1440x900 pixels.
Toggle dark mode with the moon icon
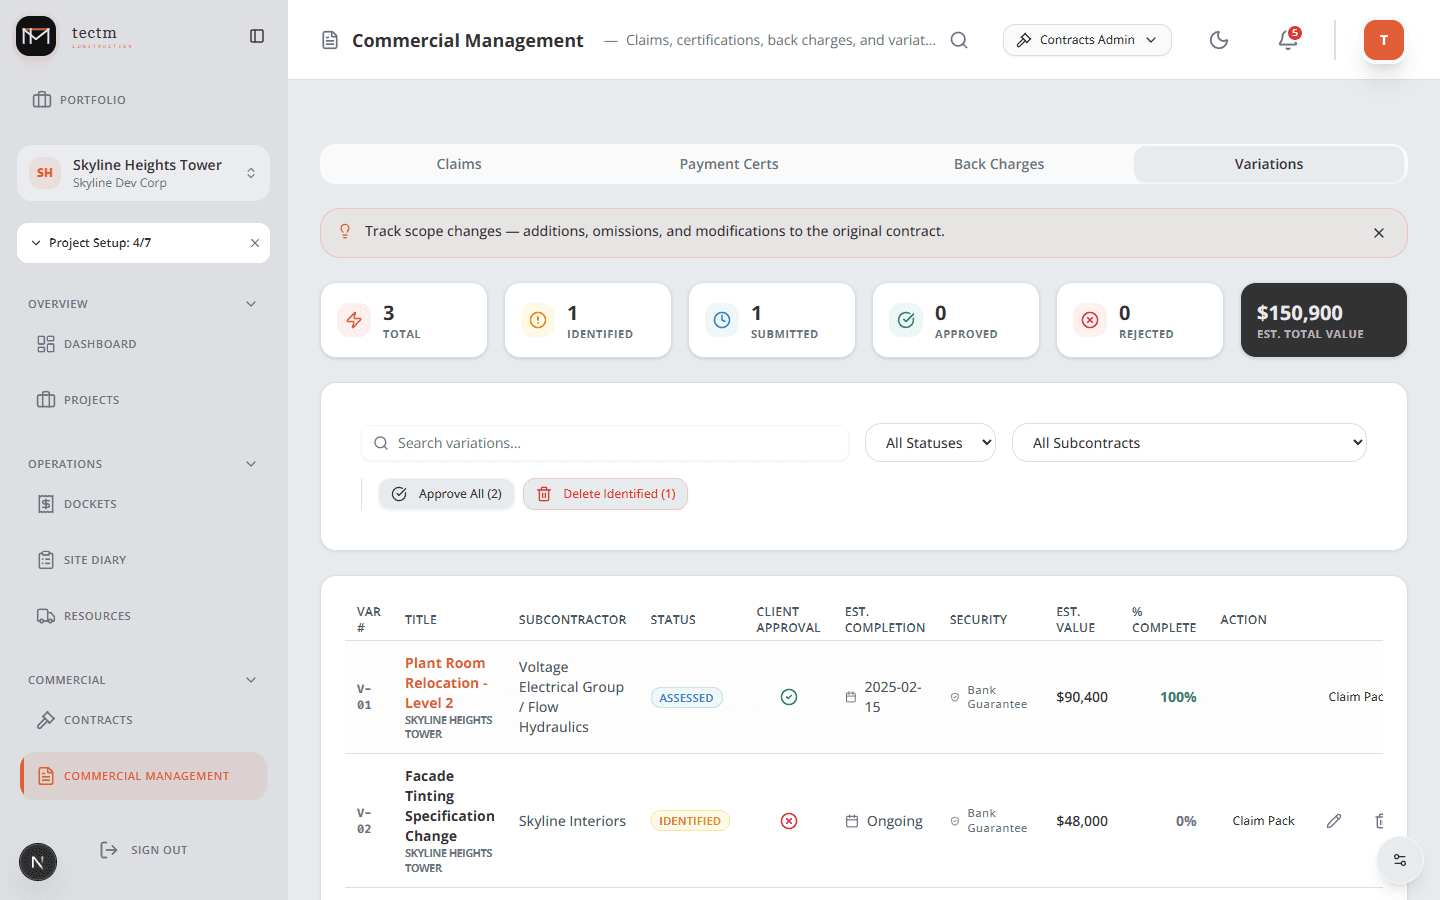pyautogui.click(x=1219, y=40)
